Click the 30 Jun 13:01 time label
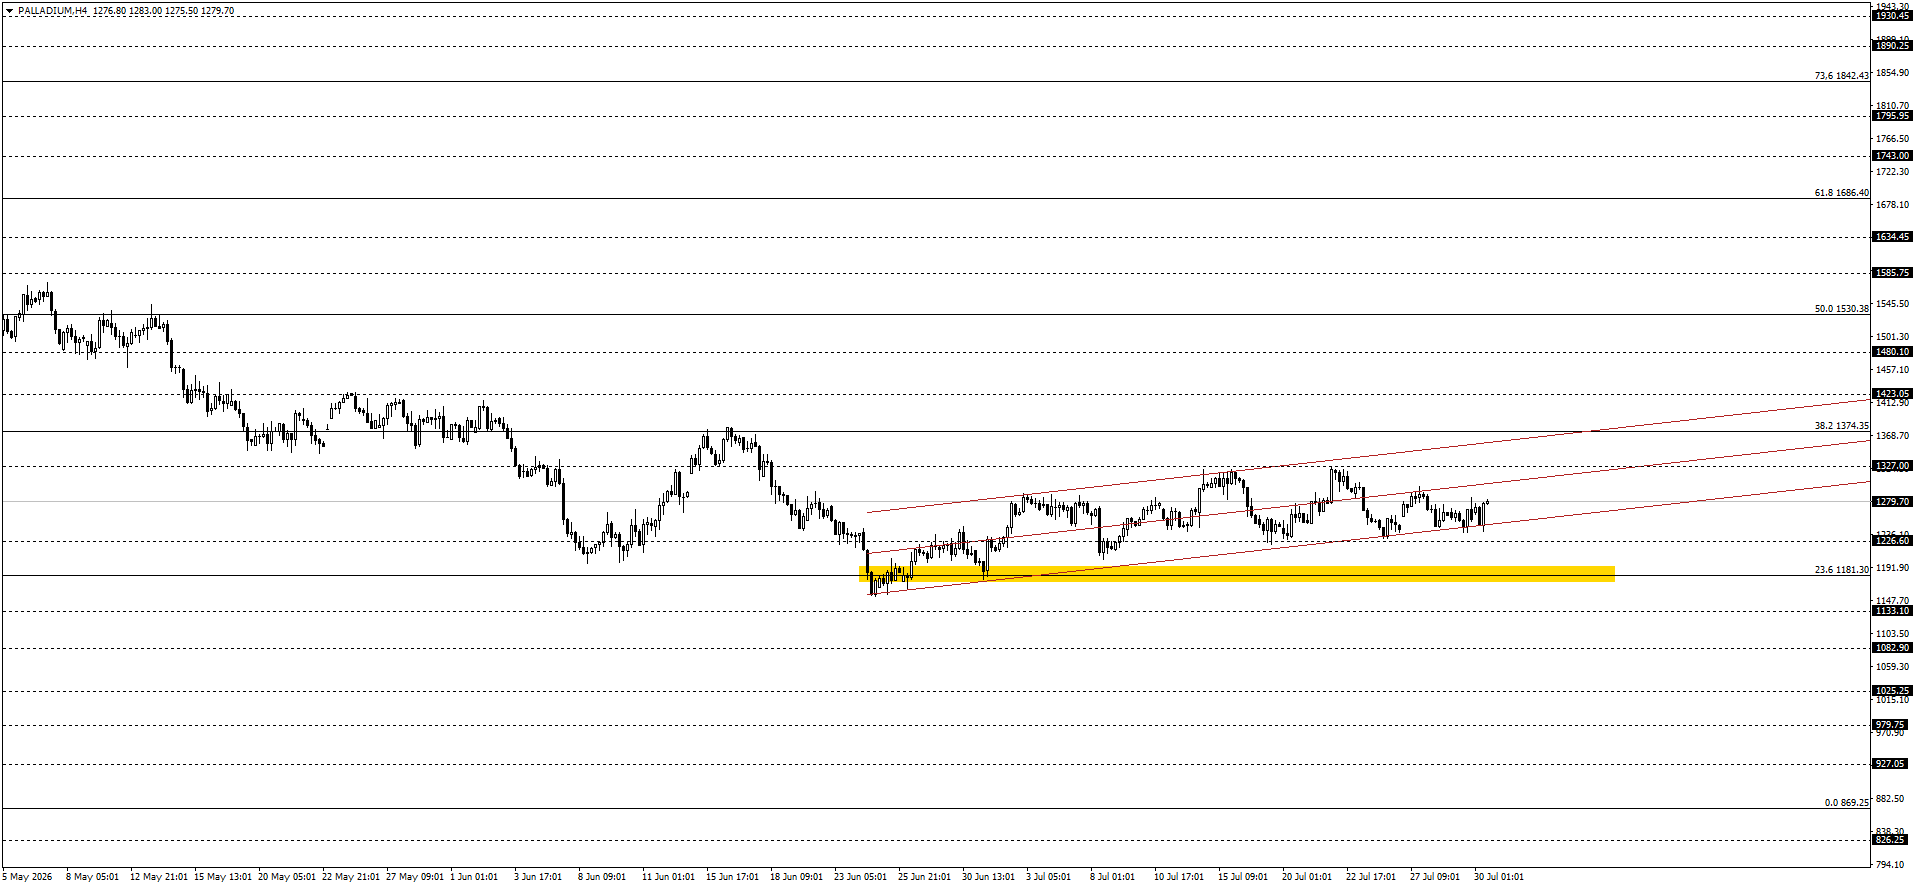 [988, 877]
